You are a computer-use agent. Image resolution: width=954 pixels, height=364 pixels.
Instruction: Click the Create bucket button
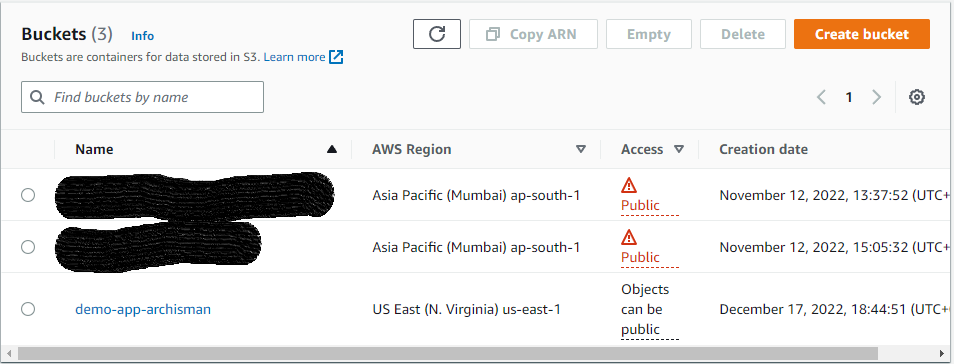pos(862,34)
